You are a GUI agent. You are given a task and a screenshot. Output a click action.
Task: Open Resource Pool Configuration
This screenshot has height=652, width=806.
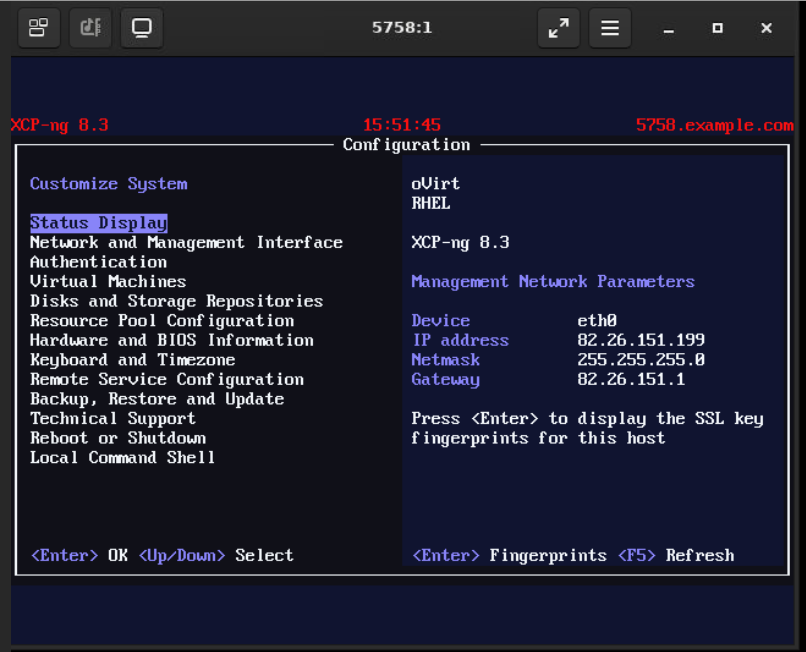pos(162,321)
